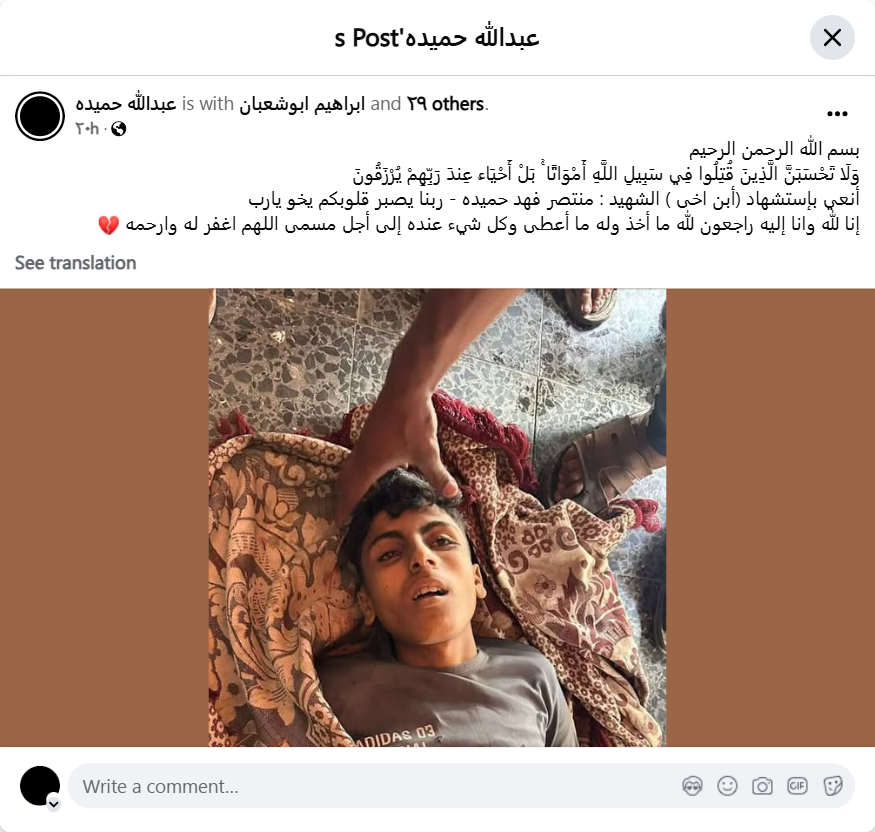Click the post Arabic body text
The image size is (875, 832).
[478, 187]
